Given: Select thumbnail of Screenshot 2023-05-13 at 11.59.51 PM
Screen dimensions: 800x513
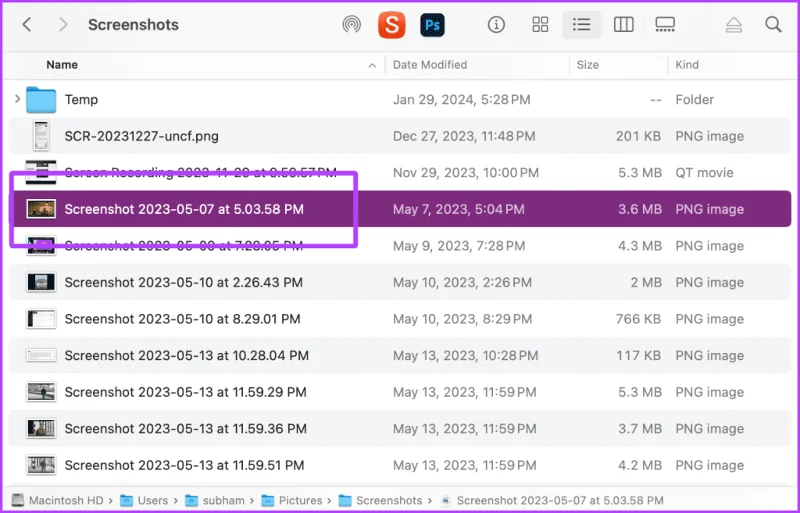Looking at the screenshot, I should (41, 465).
